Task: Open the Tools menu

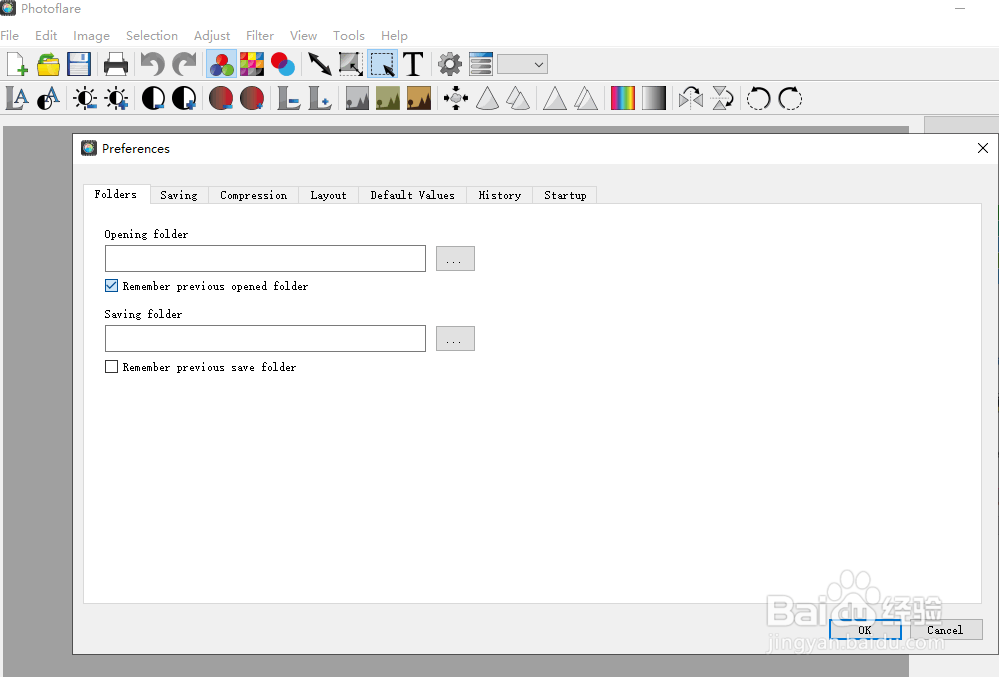Action: coord(349,36)
